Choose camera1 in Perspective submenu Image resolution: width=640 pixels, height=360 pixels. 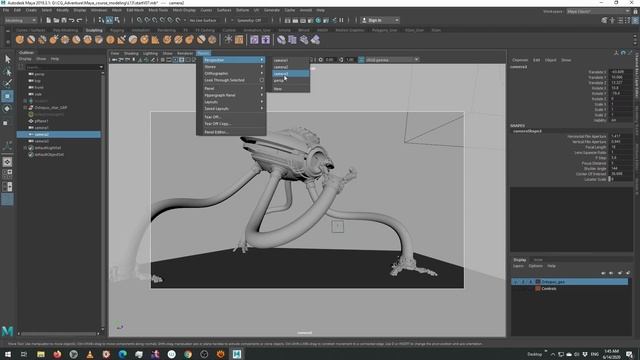[291, 60]
